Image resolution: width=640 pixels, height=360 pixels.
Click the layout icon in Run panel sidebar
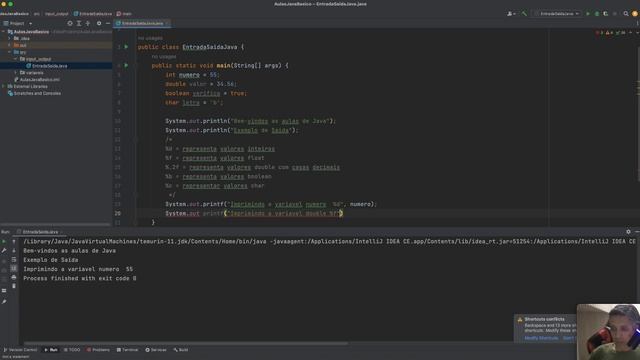pos(4,291)
